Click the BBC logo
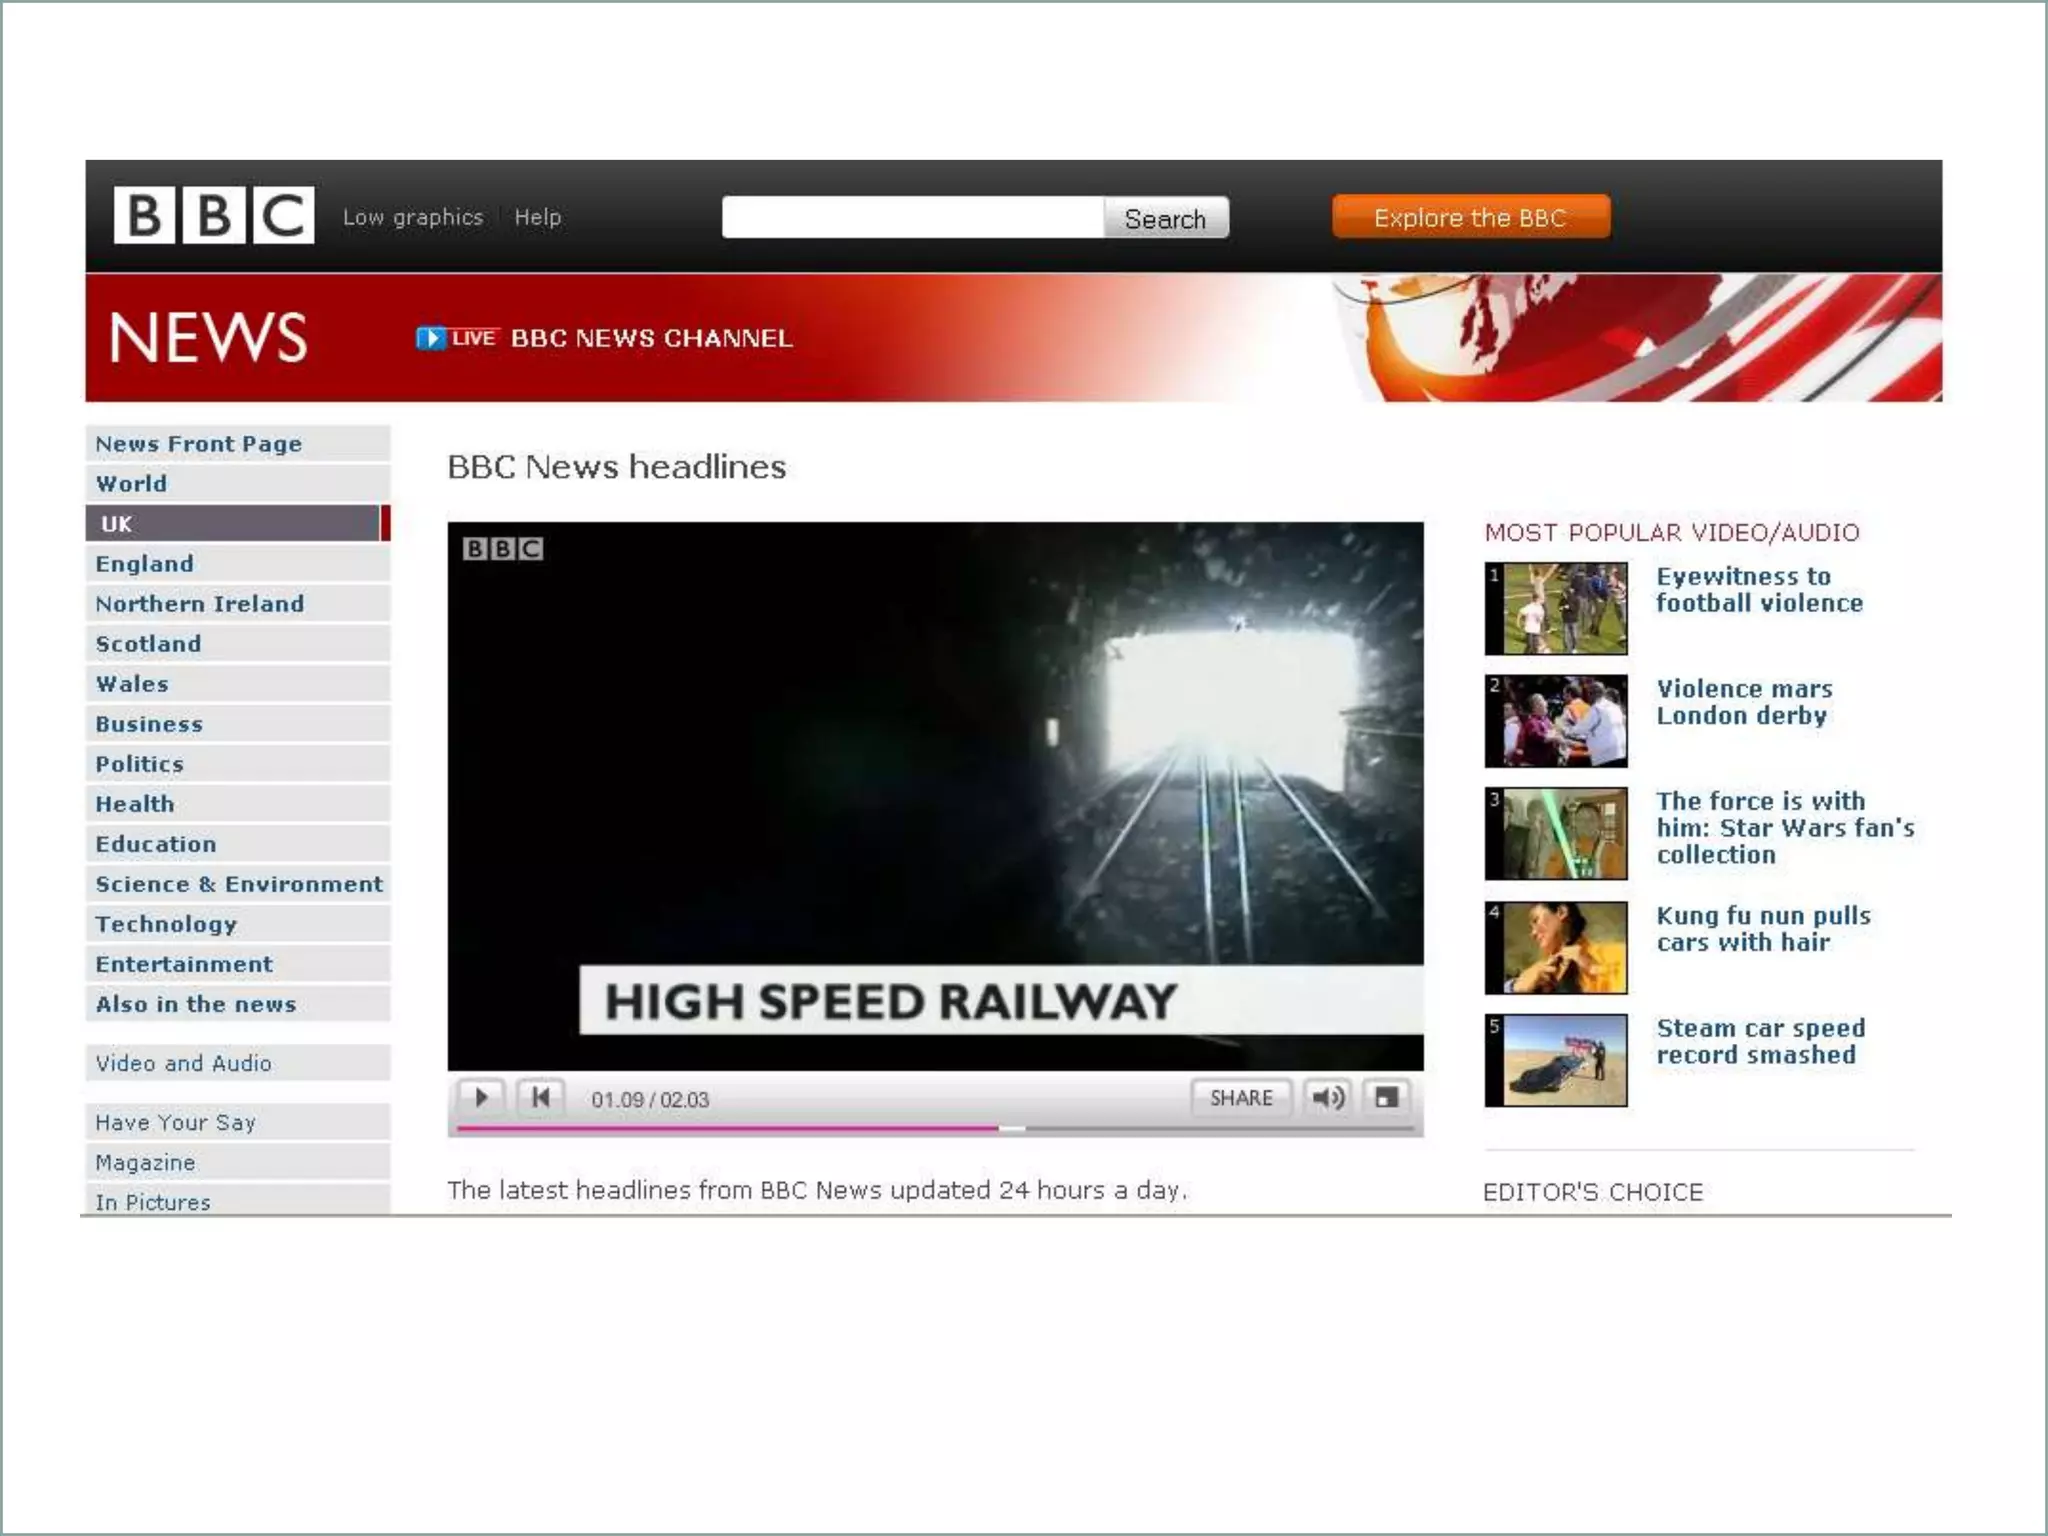Viewport: 2048px width, 1536px height. tap(213, 215)
